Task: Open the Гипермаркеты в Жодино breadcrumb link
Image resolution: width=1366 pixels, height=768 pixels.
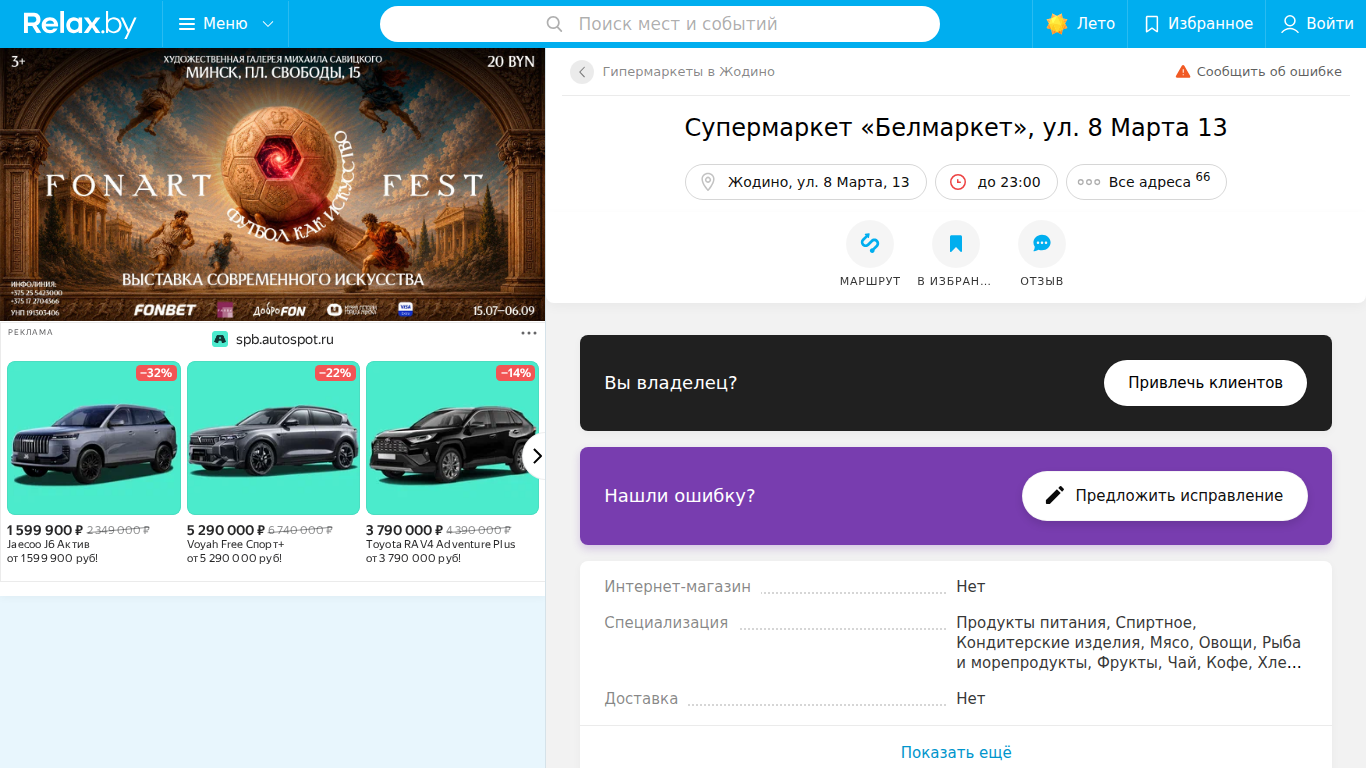Action: click(x=689, y=72)
